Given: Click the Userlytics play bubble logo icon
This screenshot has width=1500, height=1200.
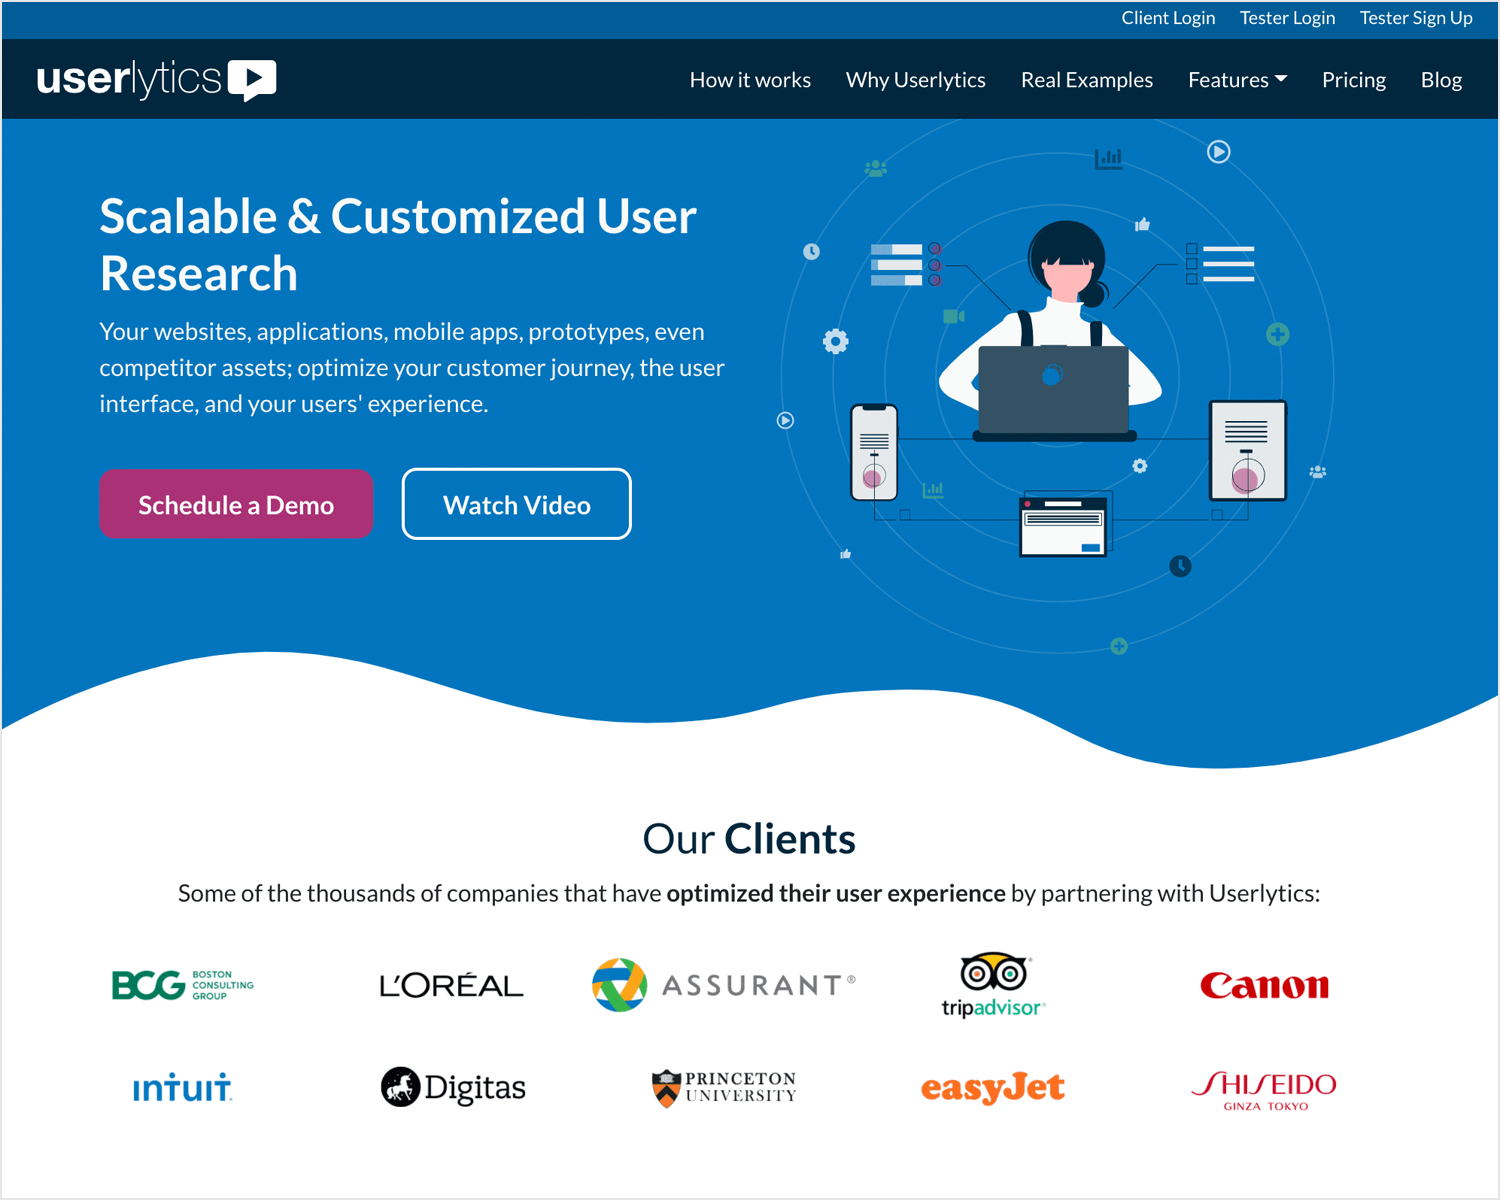Looking at the screenshot, I should pyautogui.click(x=252, y=80).
